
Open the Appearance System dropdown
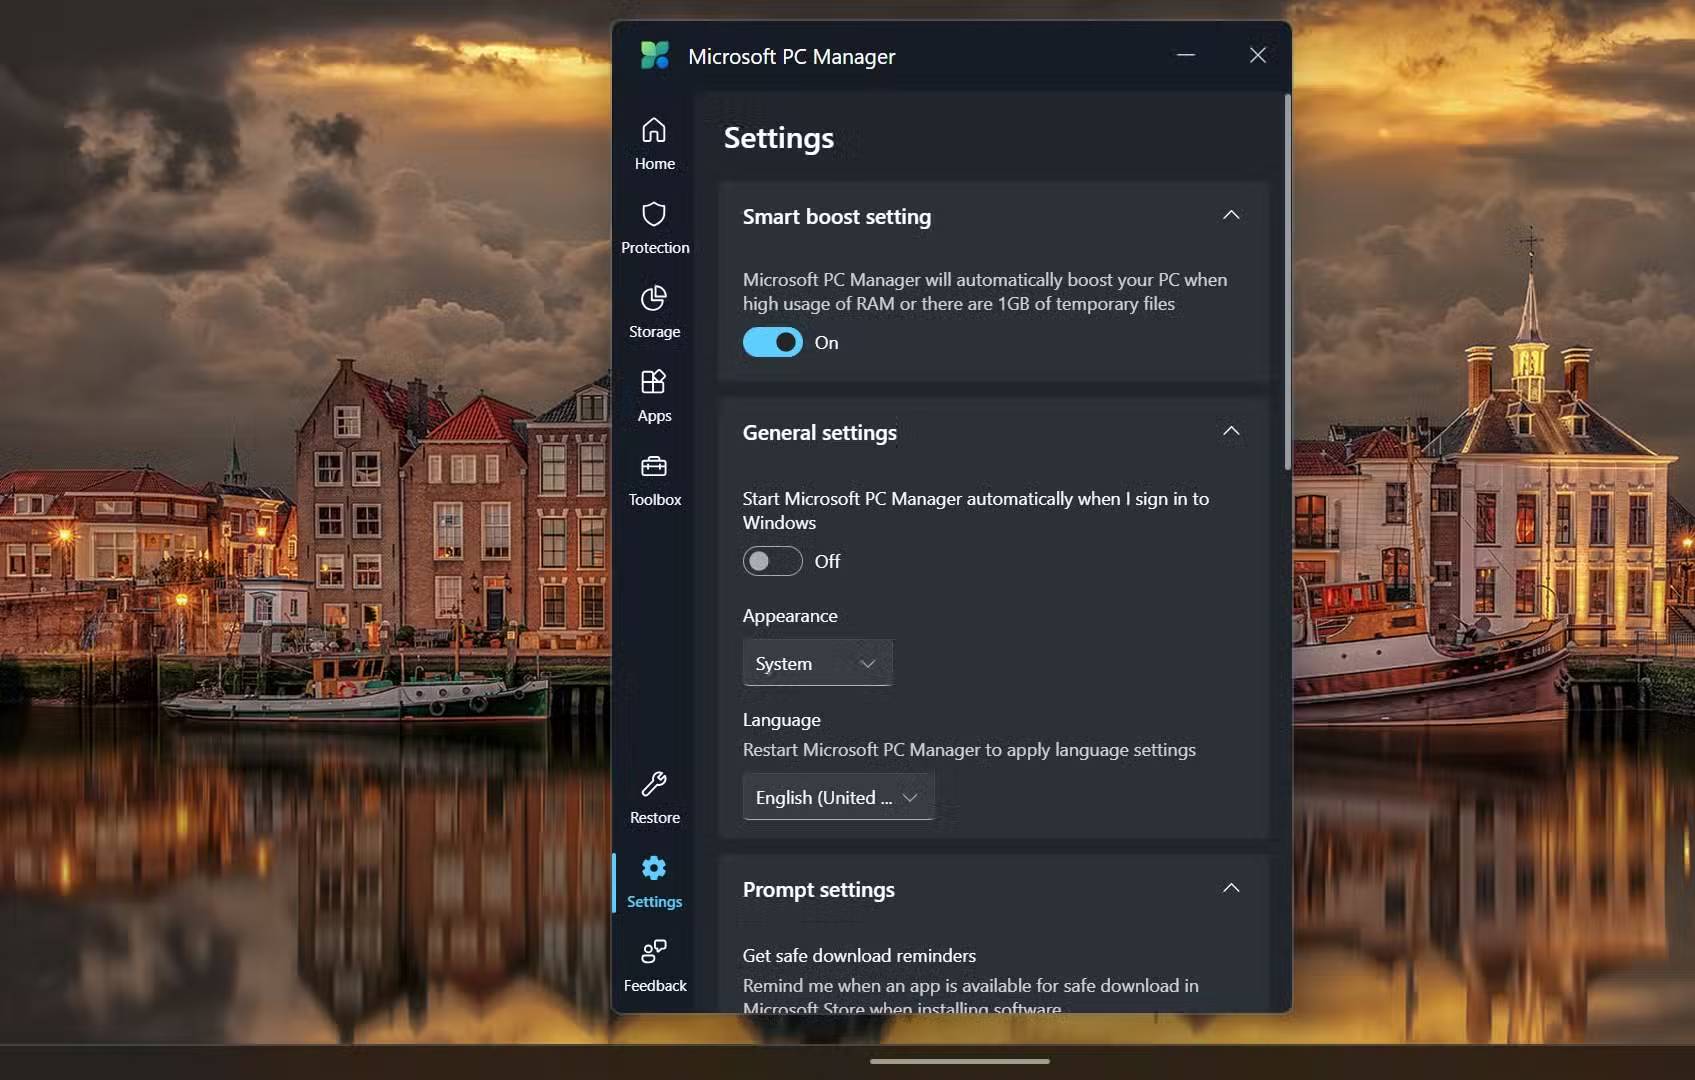[x=817, y=664]
